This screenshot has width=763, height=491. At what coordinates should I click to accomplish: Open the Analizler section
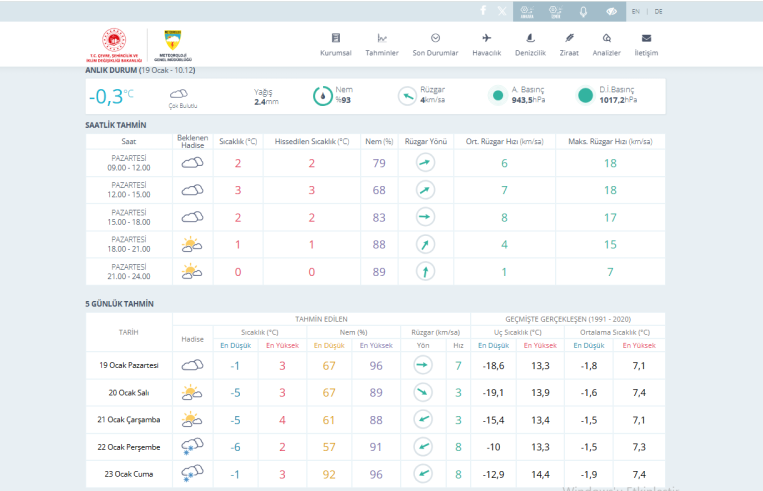coord(606,44)
